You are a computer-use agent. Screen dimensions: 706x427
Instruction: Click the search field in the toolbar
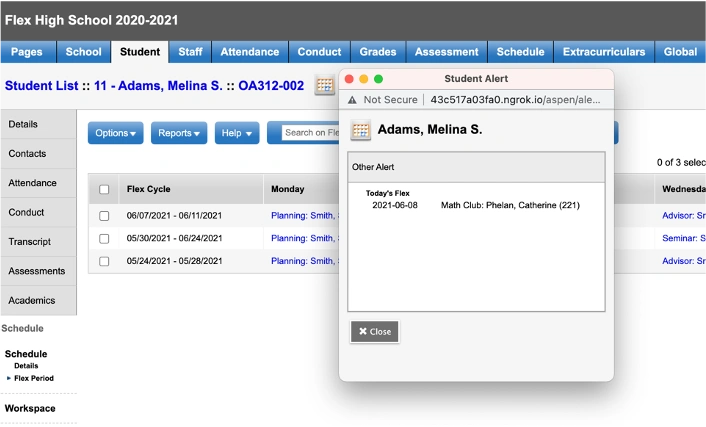[310, 133]
